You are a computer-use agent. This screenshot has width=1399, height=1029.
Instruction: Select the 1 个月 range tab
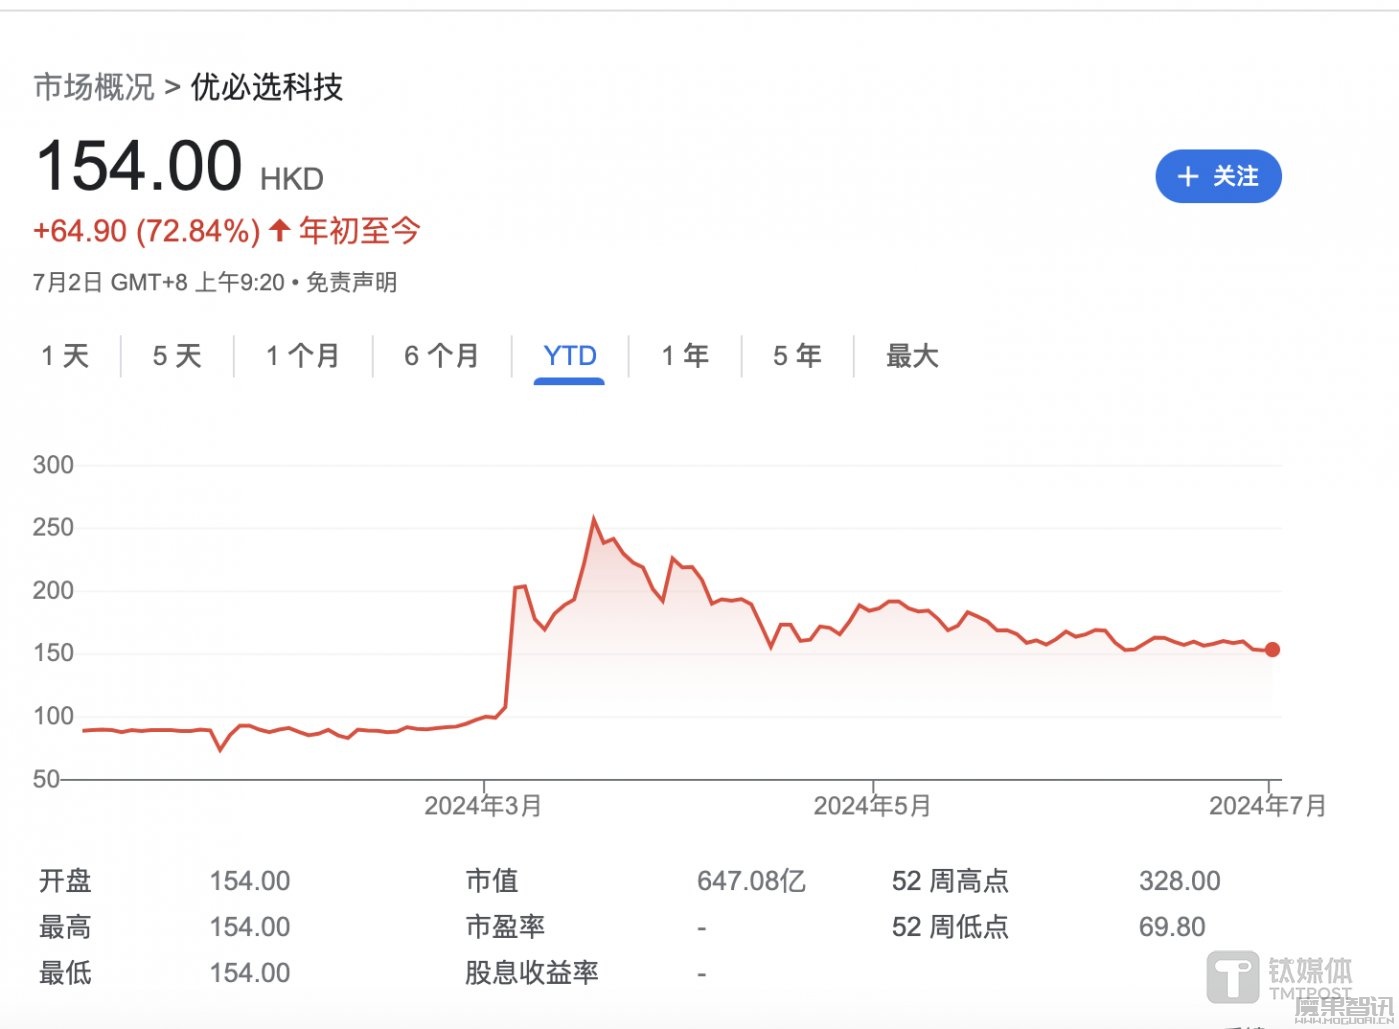(303, 356)
